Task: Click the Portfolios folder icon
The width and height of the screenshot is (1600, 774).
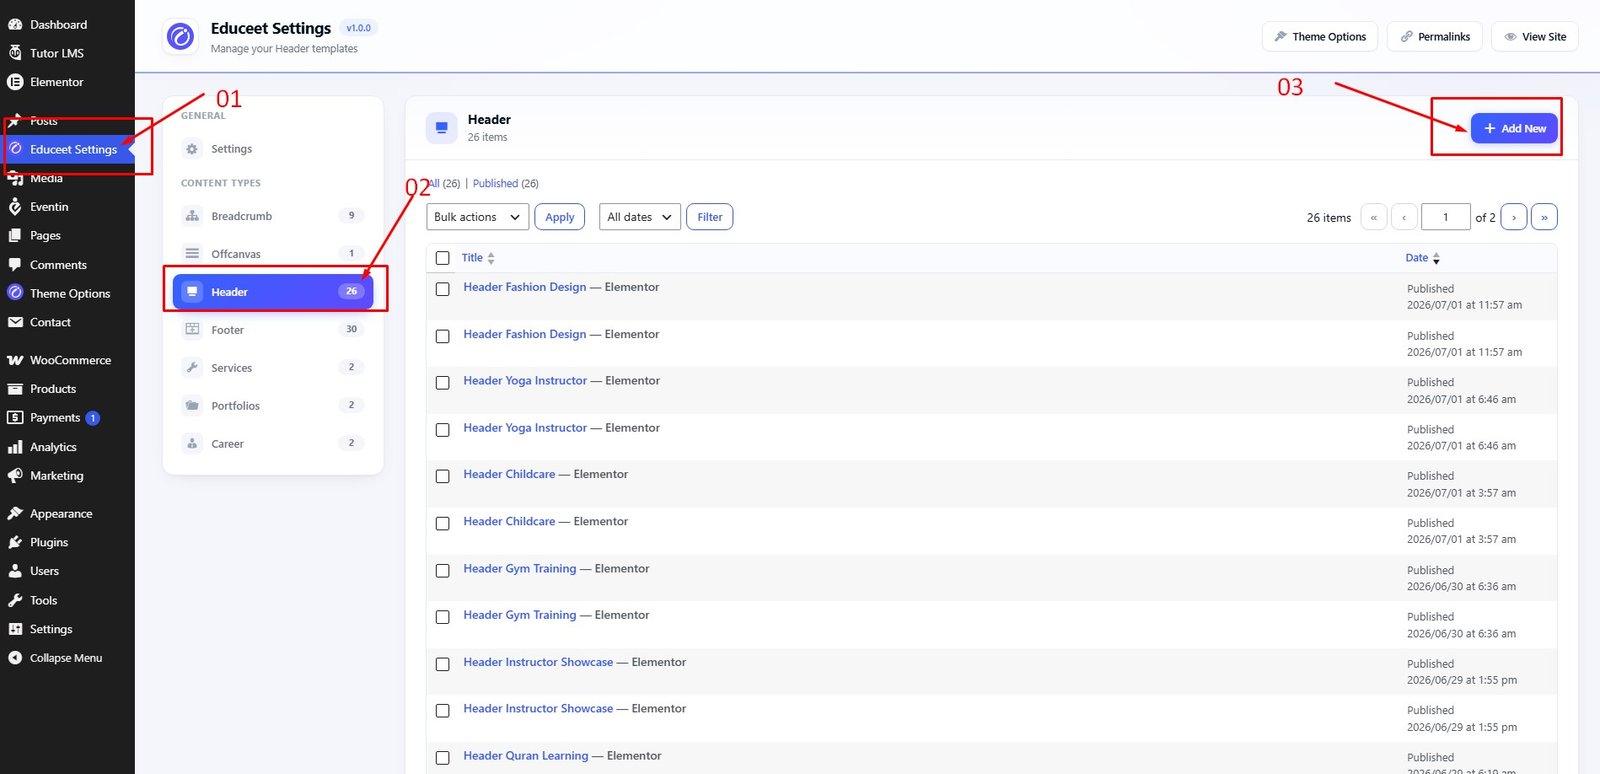Action: [192, 406]
